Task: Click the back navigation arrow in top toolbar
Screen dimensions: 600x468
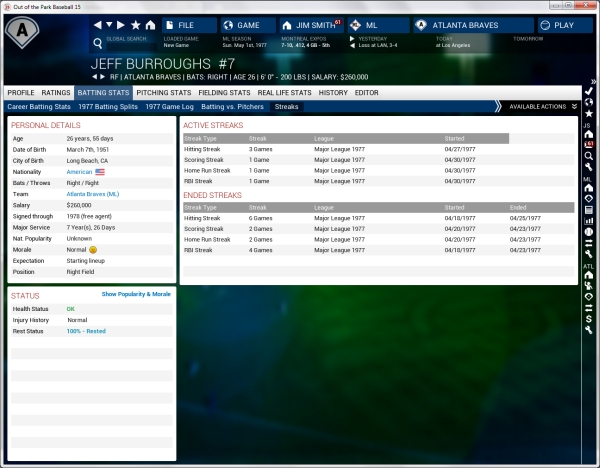Action: point(98,25)
